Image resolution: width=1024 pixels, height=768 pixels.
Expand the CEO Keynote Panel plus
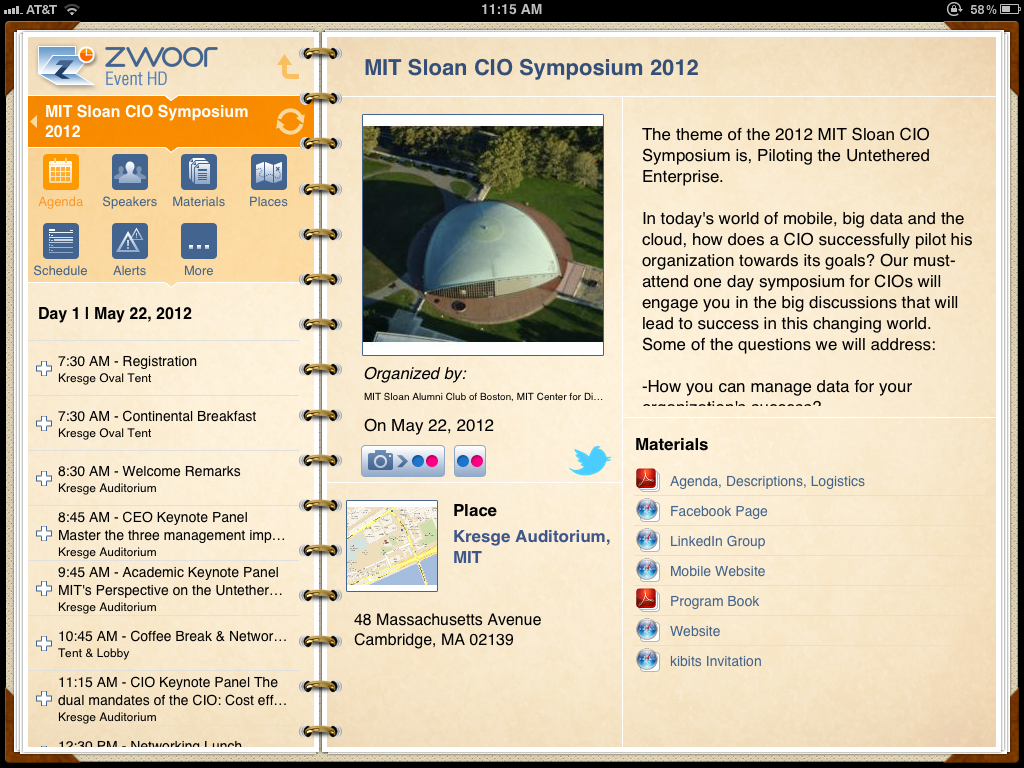44,534
